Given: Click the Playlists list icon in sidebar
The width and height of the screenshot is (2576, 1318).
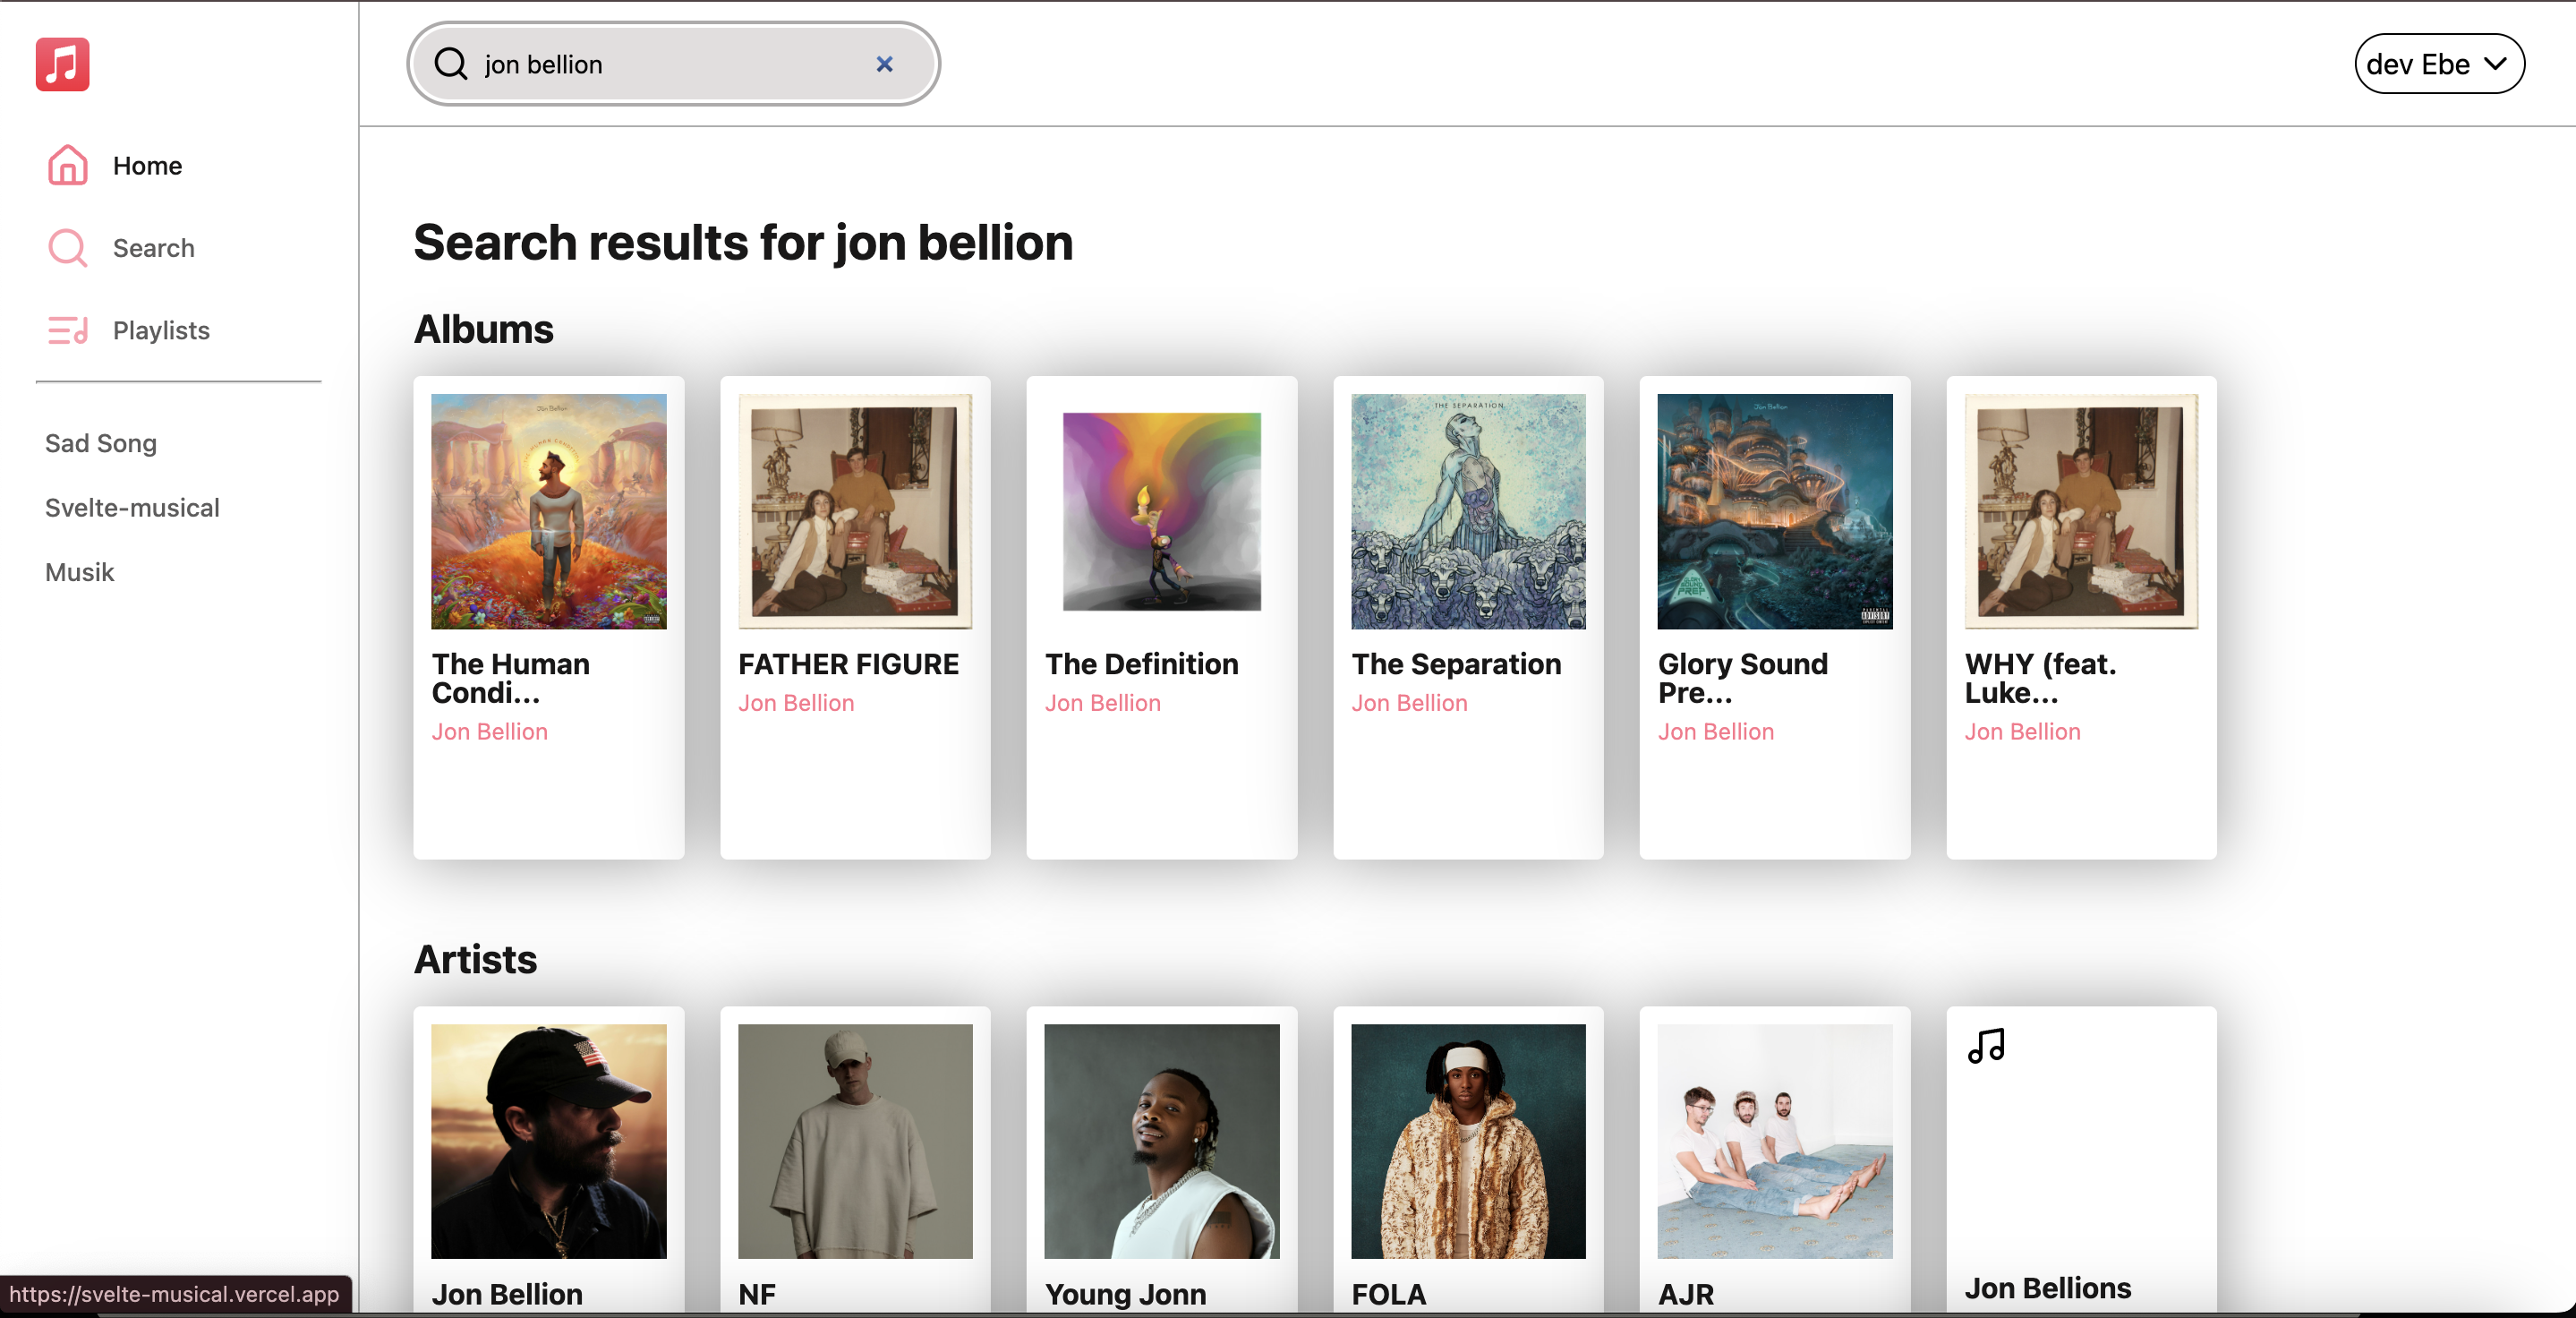Looking at the screenshot, I should click(x=68, y=330).
